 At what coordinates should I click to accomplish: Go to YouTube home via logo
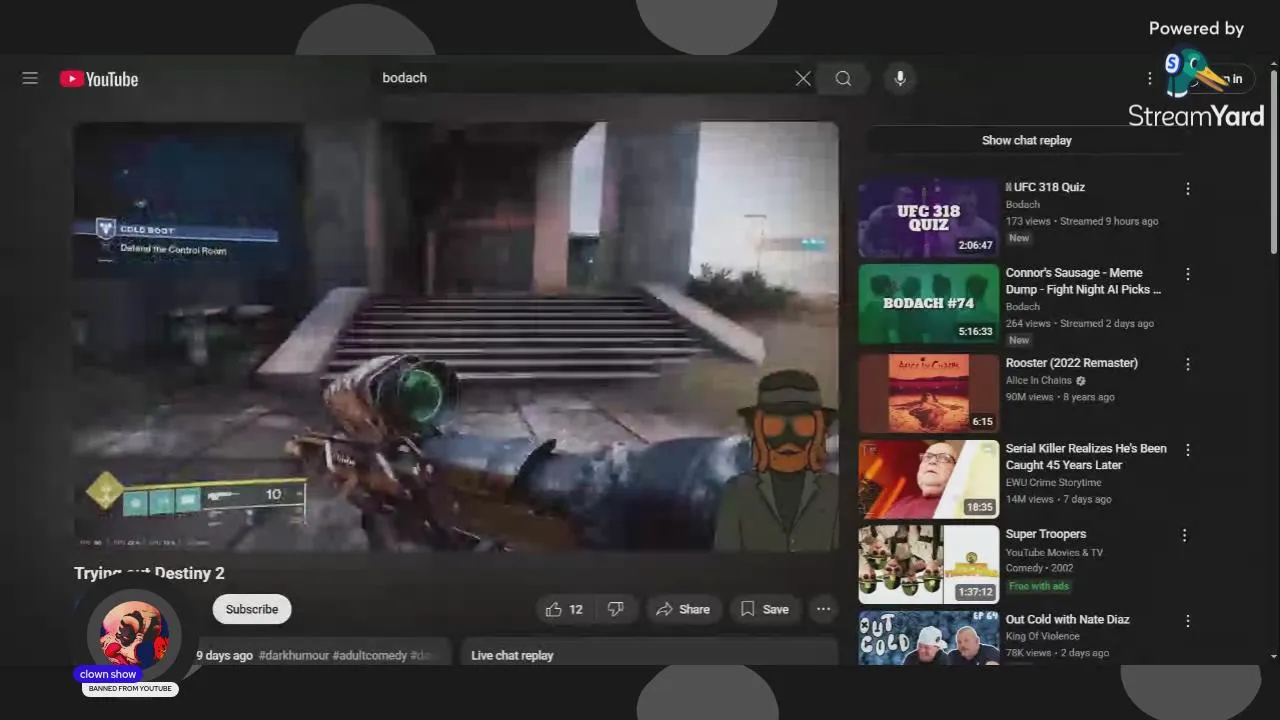(x=99, y=79)
